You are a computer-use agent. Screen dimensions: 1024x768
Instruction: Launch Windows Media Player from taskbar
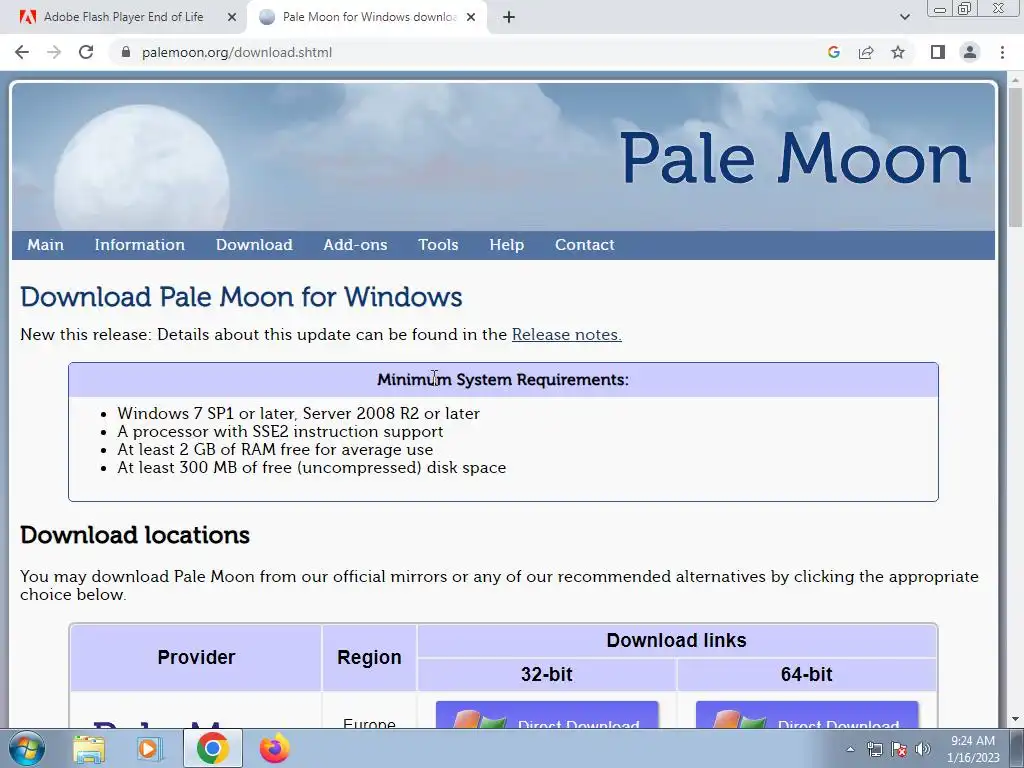click(x=150, y=749)
